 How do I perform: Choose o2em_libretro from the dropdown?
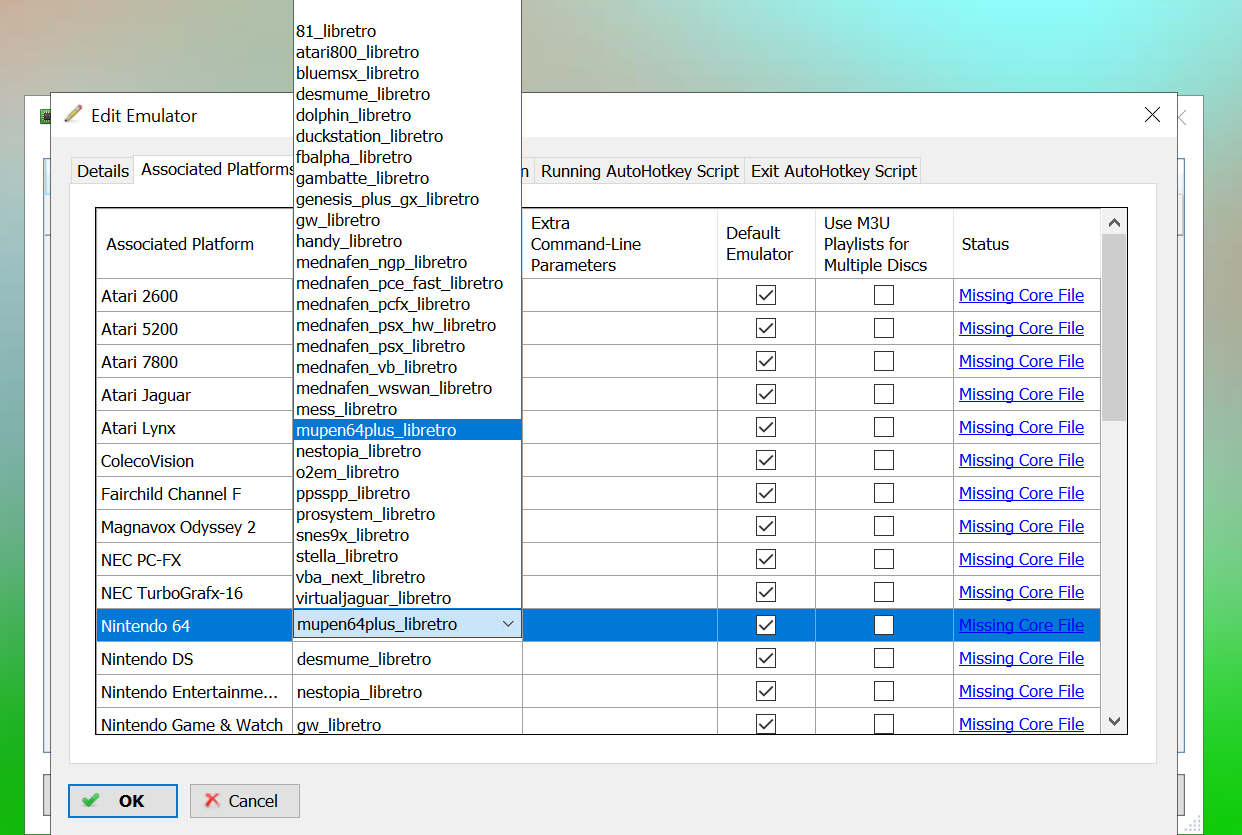point(407,472)
